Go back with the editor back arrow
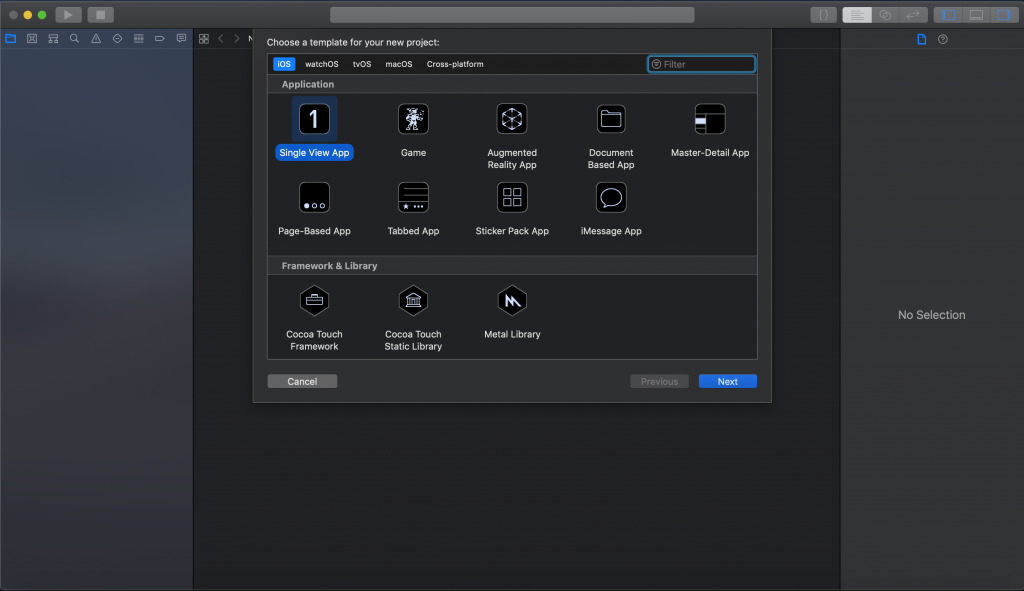 221,39
